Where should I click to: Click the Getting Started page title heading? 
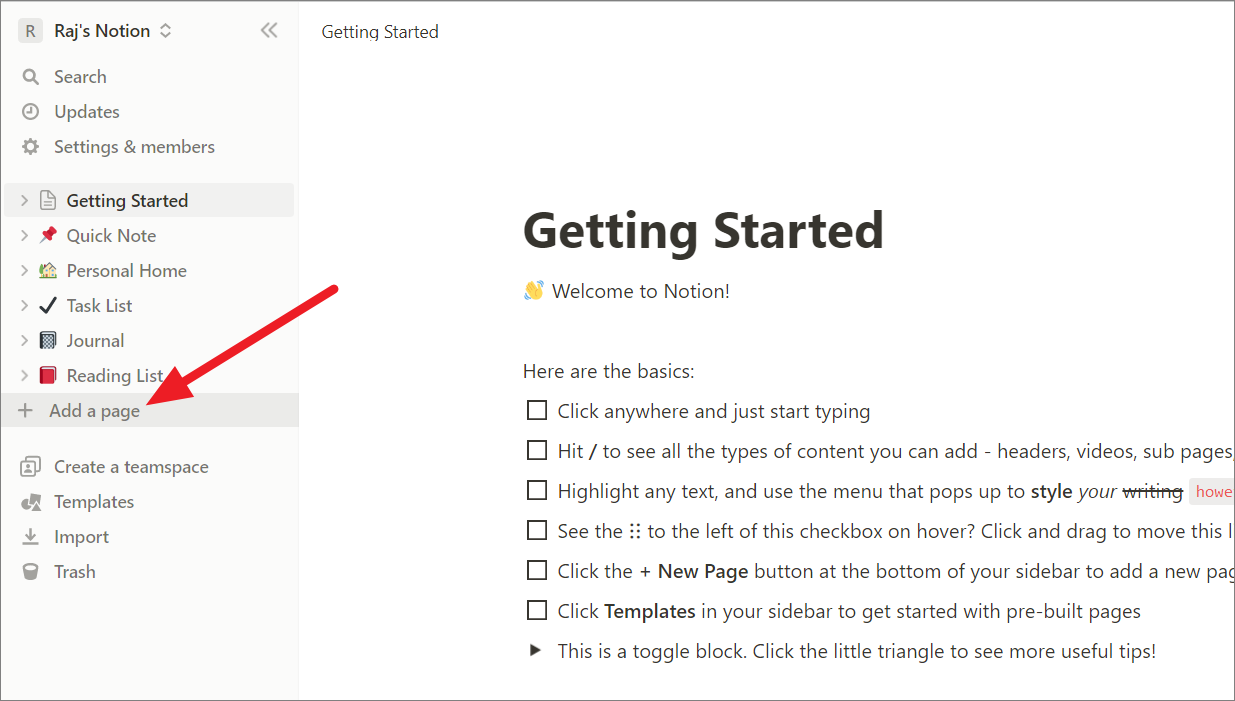click(x=703, y=230)
